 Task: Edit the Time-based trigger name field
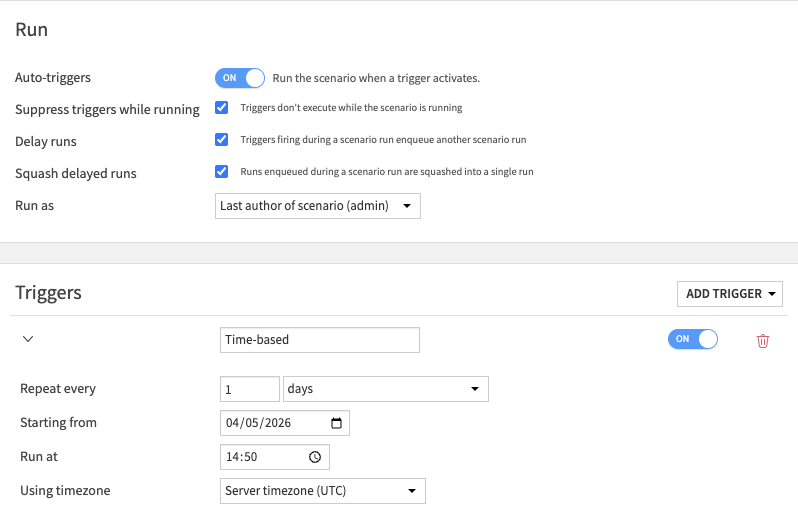click(320, 340)
